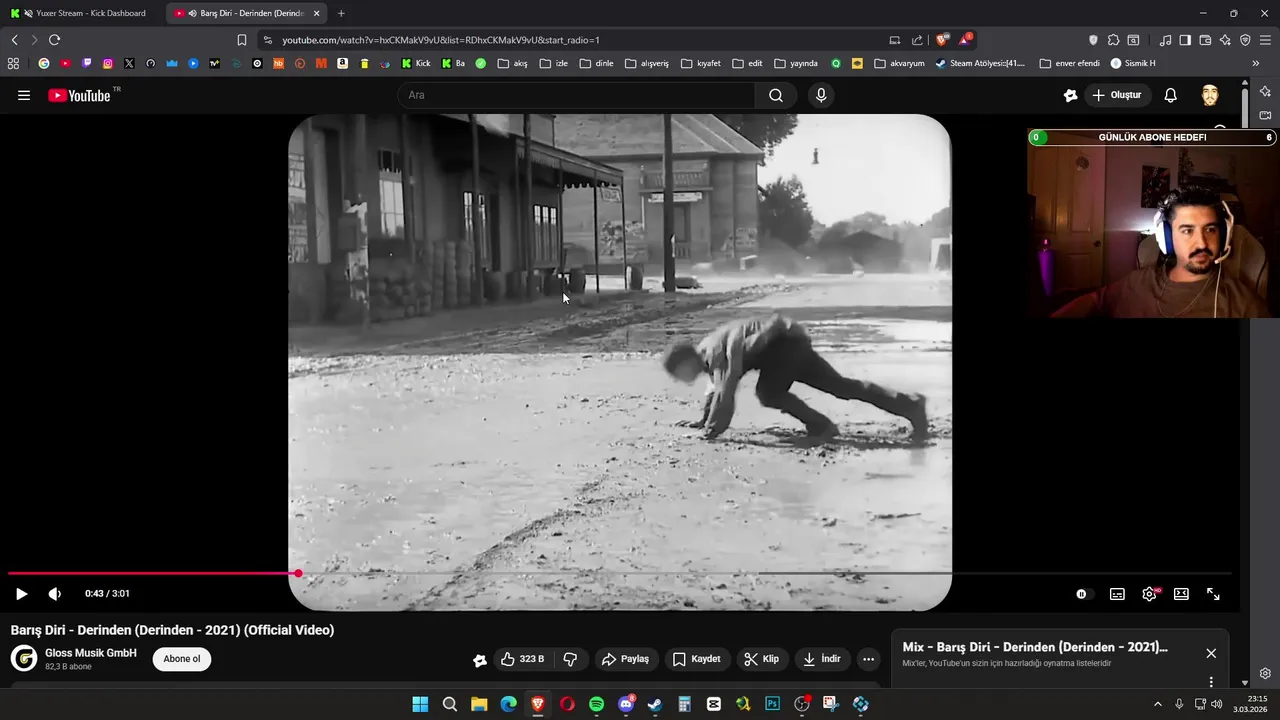Enter fullscreen mode on the video

(1213, 594)
